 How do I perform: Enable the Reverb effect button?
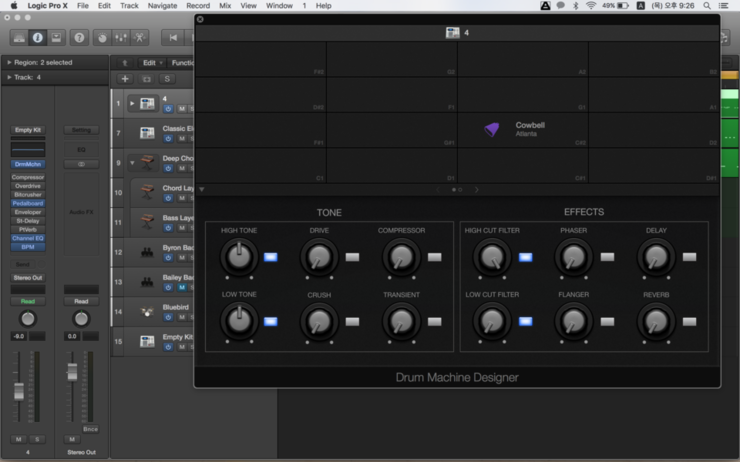pyautogui.click(x=690, y=321)
